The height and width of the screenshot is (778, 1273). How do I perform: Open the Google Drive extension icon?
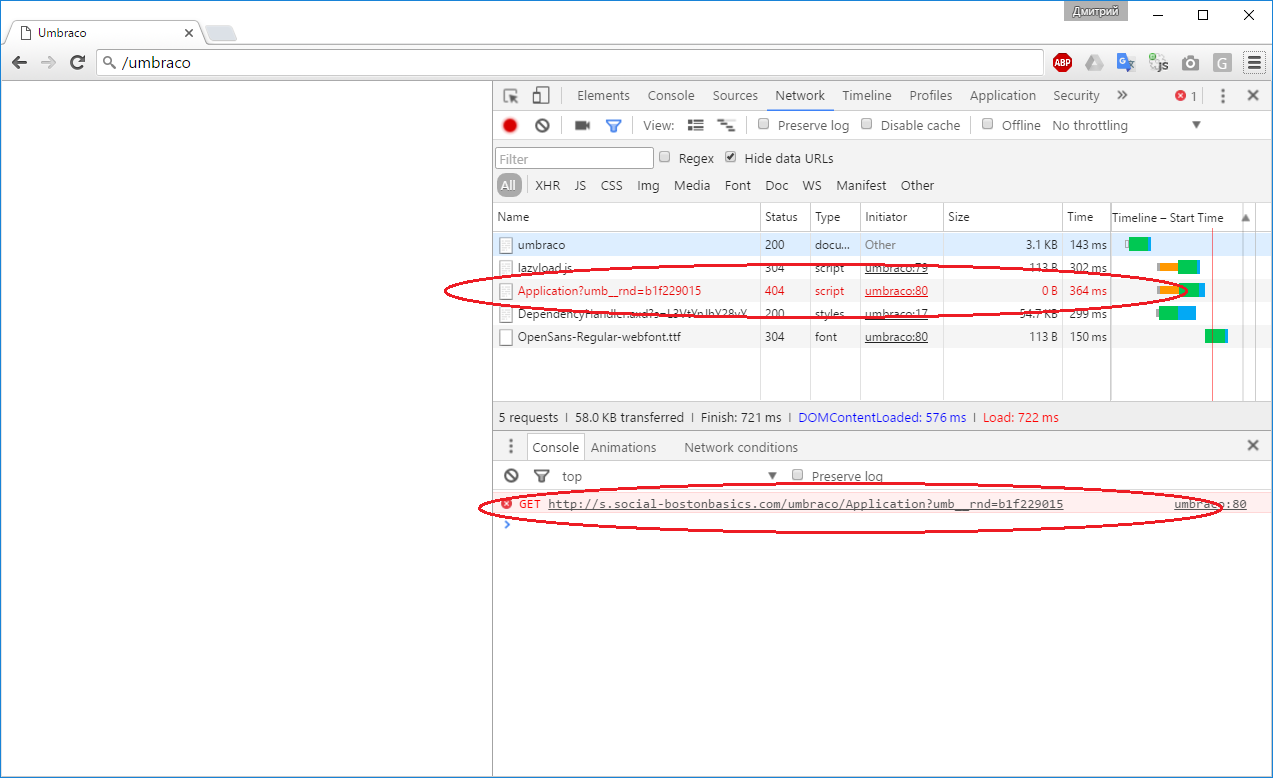1094,63
